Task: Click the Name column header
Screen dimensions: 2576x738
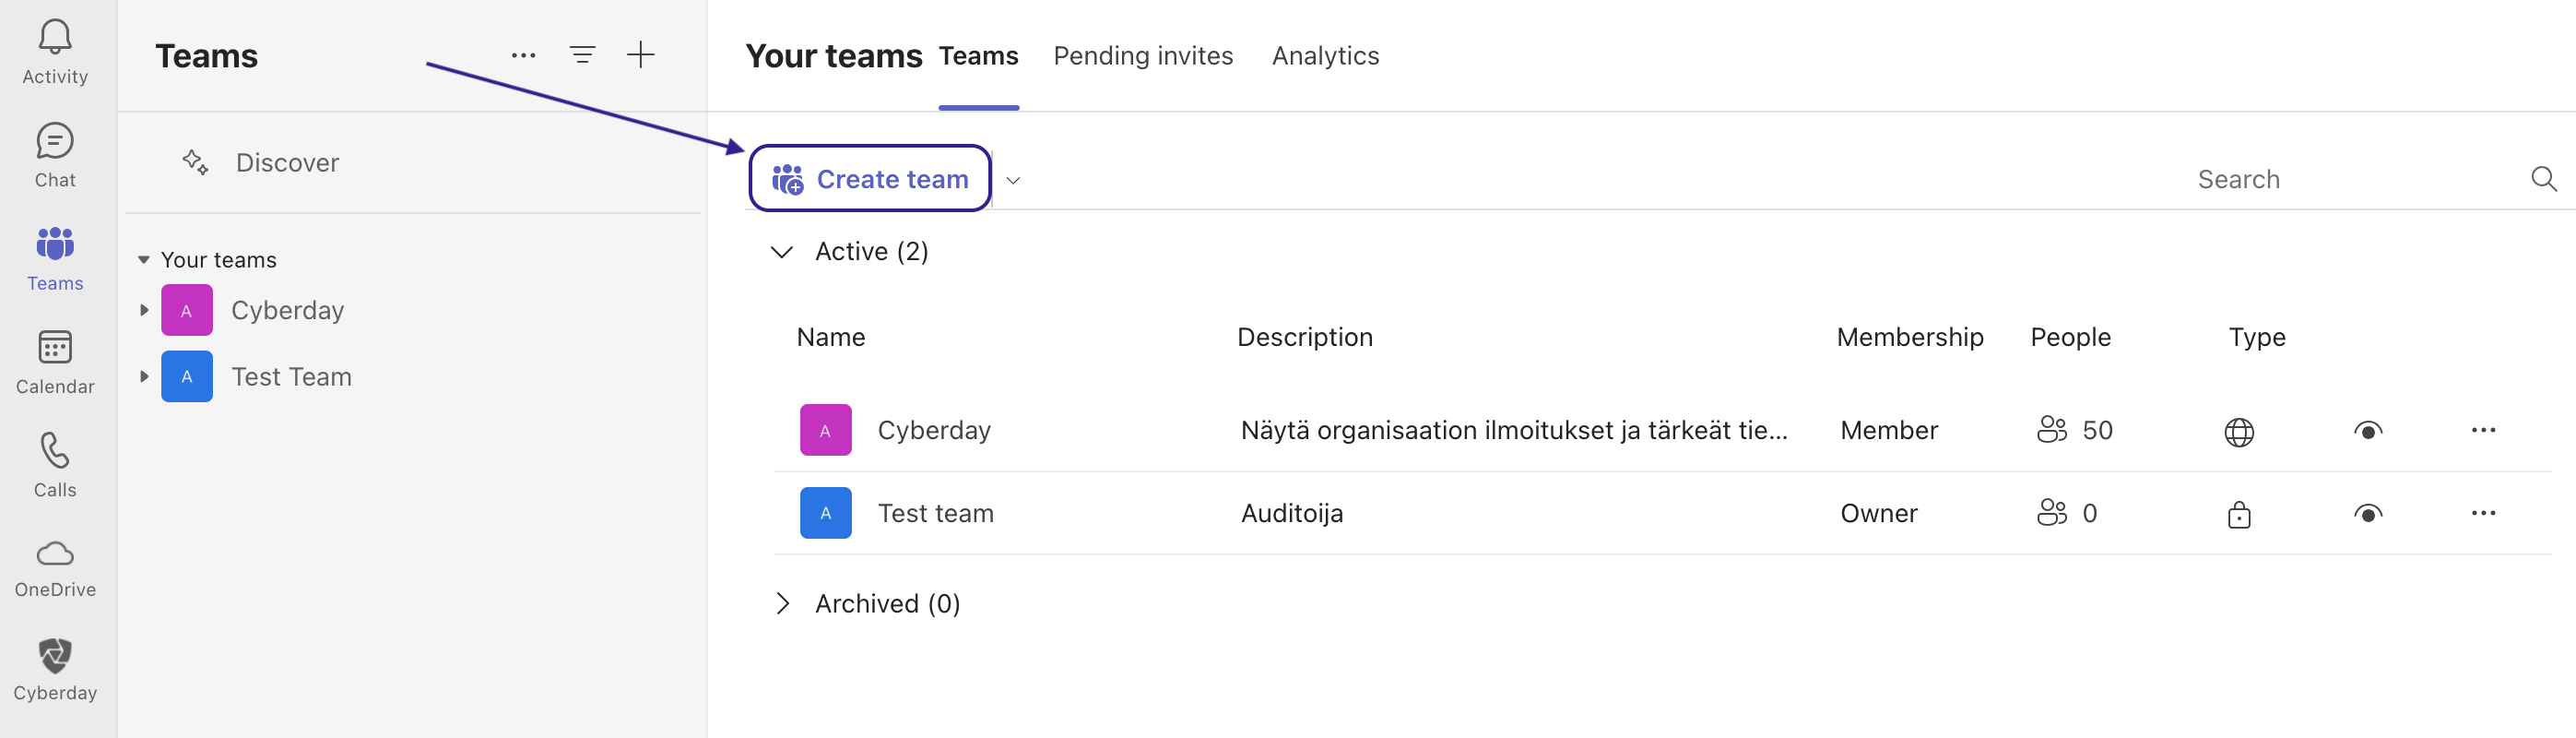Action: (x=830, y=337)
